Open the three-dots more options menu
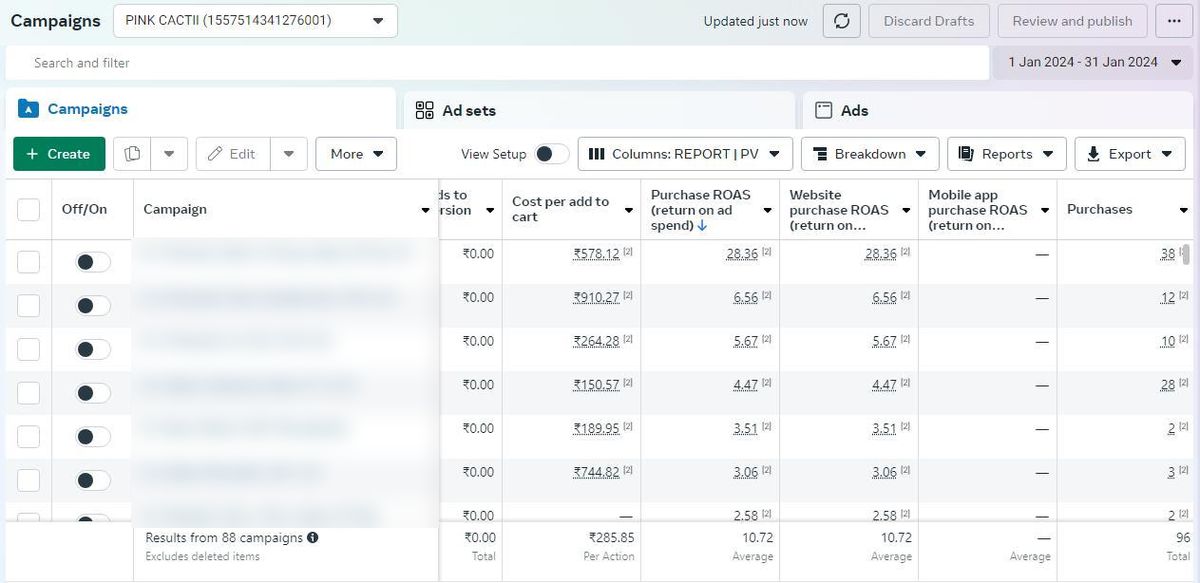 [x=1173, y=21]
